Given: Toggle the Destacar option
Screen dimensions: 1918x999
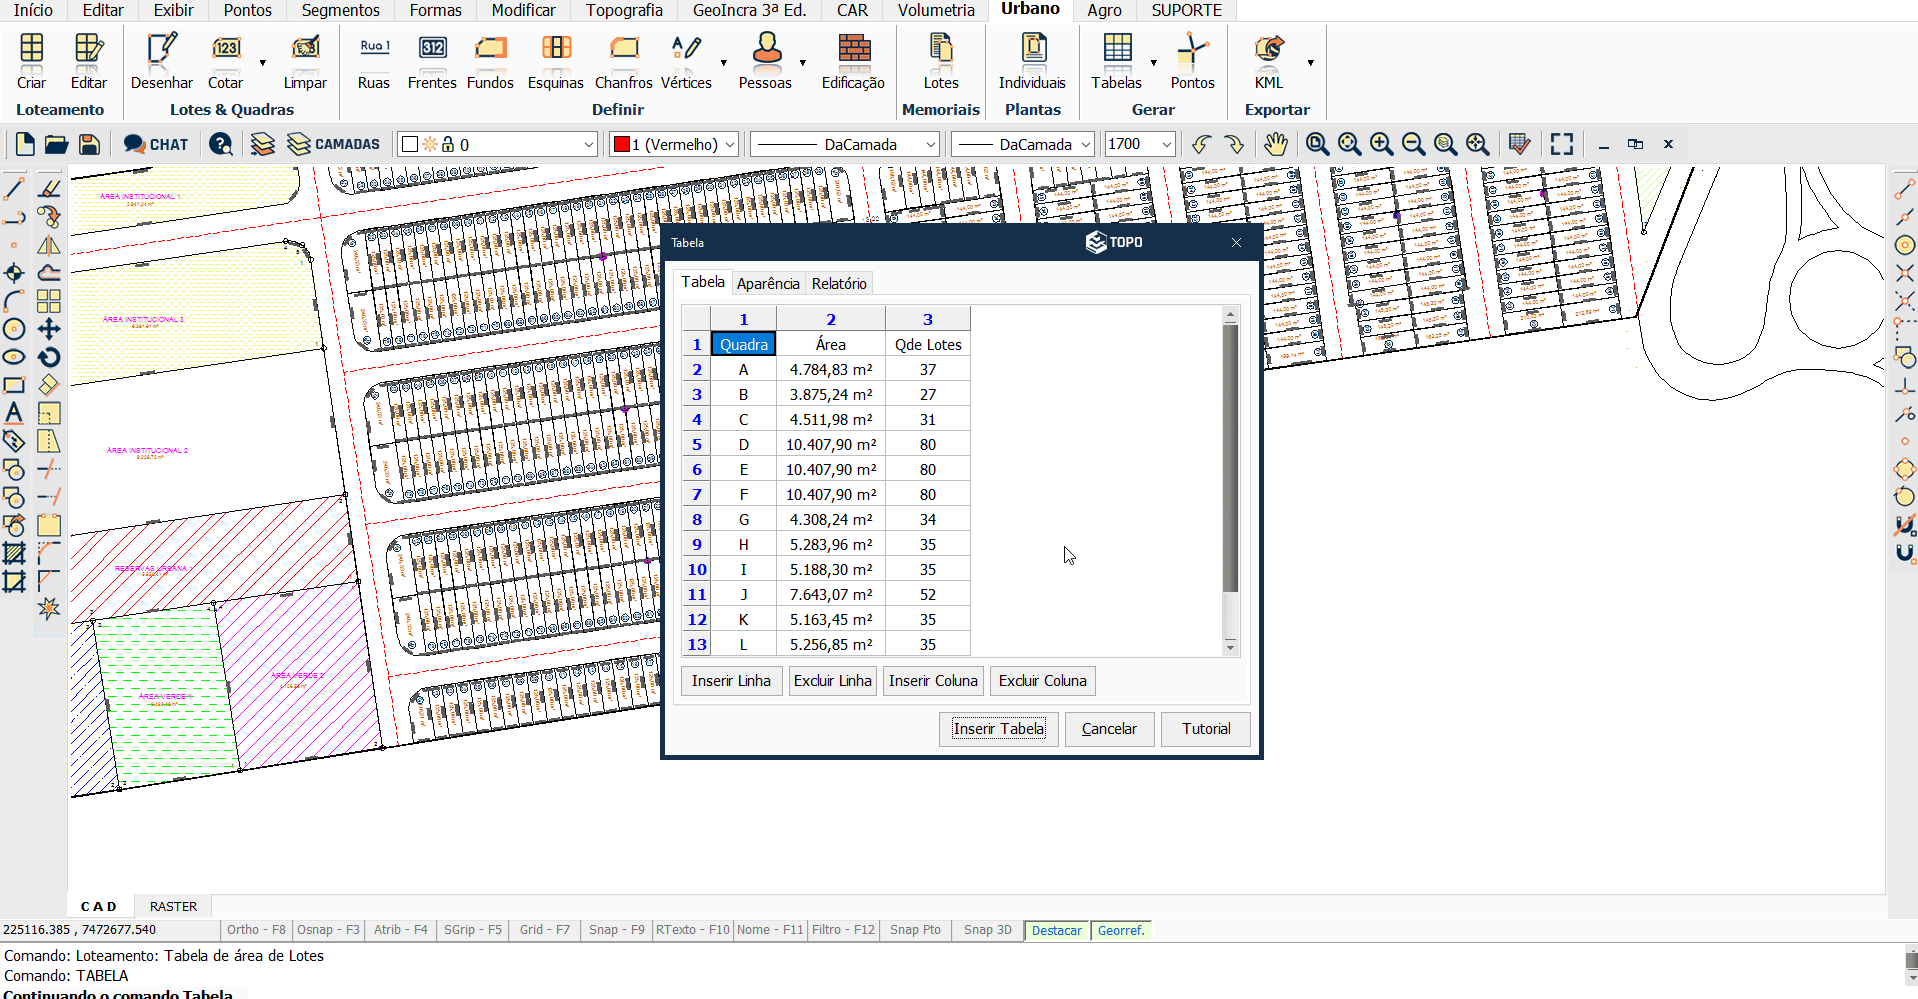Looking at the screenshot, I should click(x=1056, y=930).
